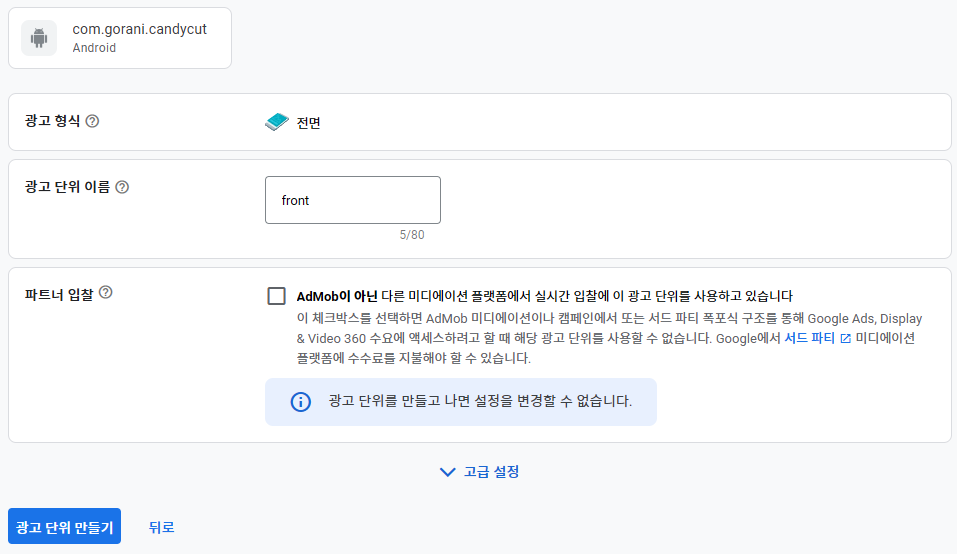The image size is (957, 554).
Task: Expand the 고급 설정 section
Action: (479, 472)
